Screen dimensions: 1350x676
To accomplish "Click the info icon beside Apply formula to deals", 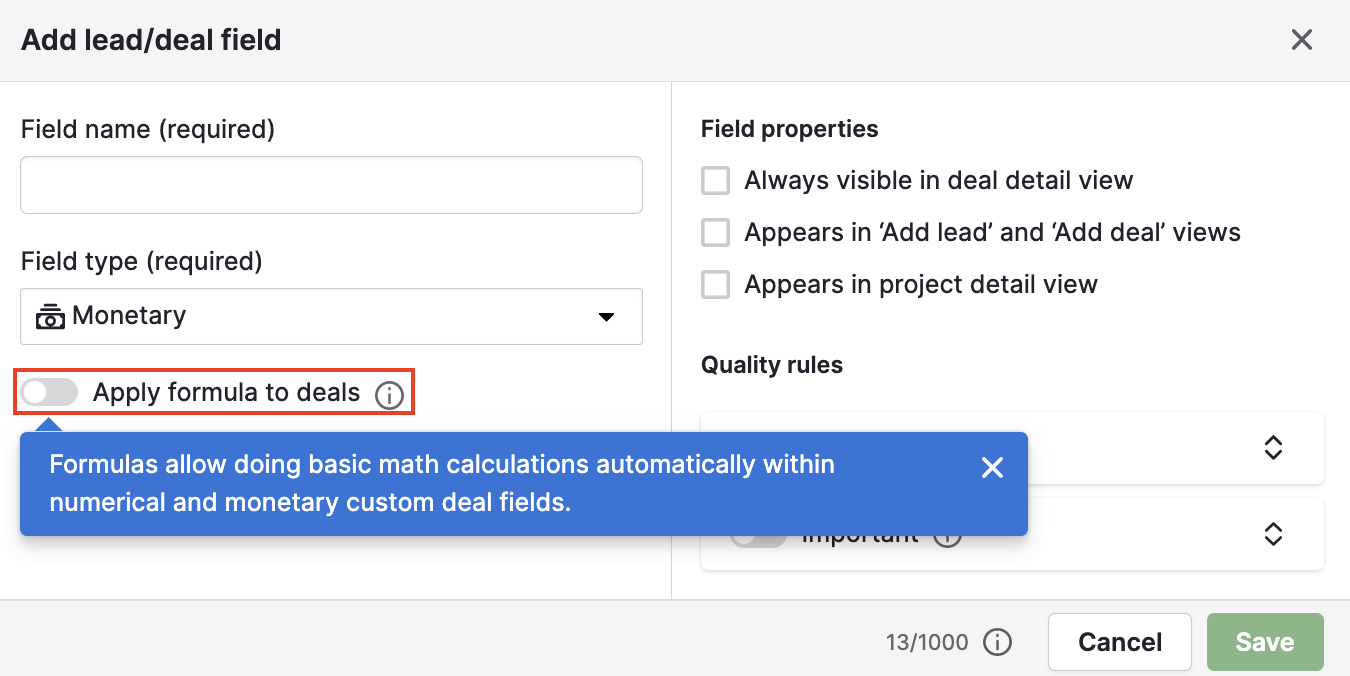I will click(x=389, y=396).
